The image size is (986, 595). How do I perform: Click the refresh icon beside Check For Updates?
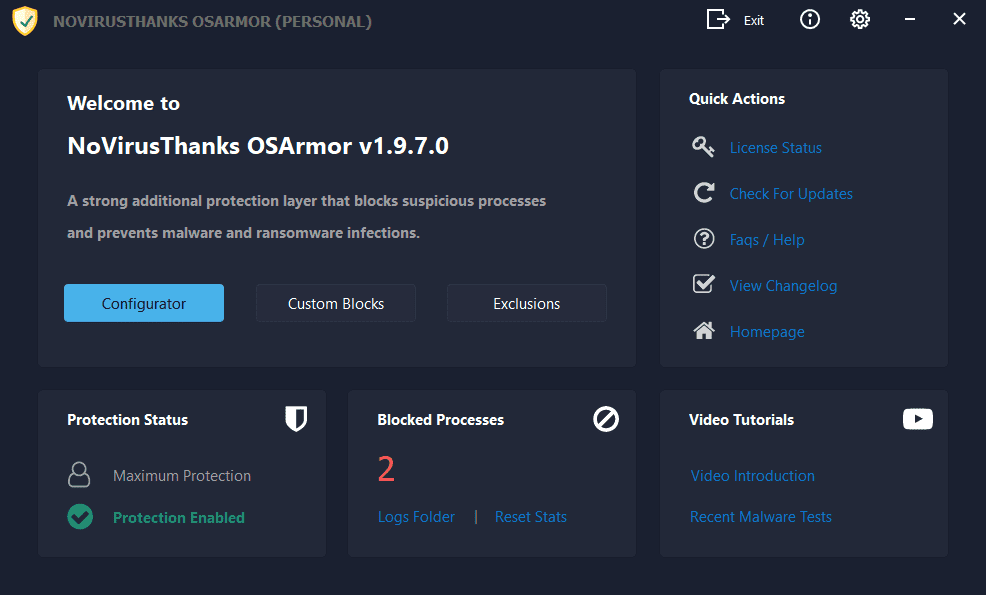click(704, 192)
